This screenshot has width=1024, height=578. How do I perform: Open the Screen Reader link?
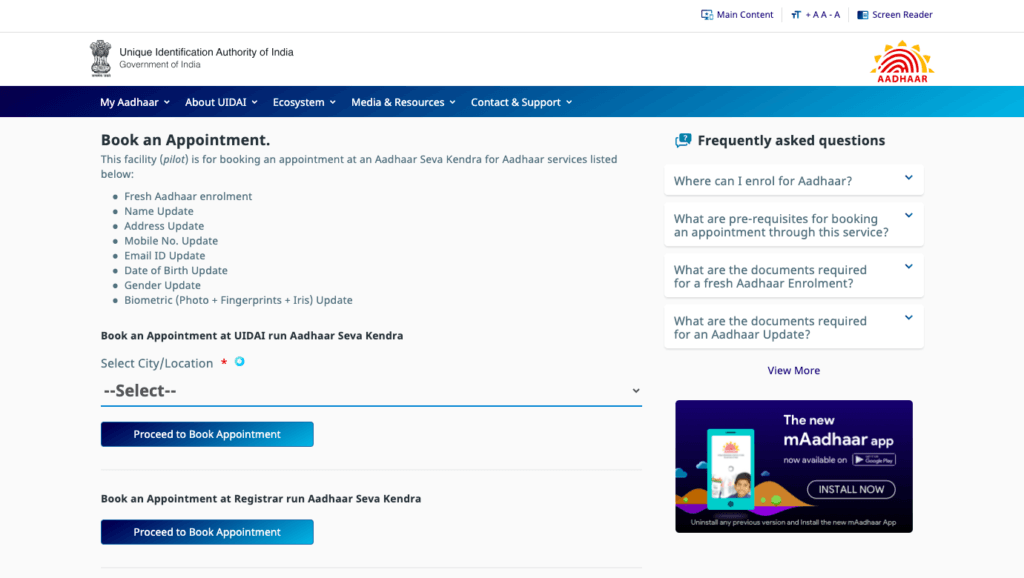click(x=902, y=14)
